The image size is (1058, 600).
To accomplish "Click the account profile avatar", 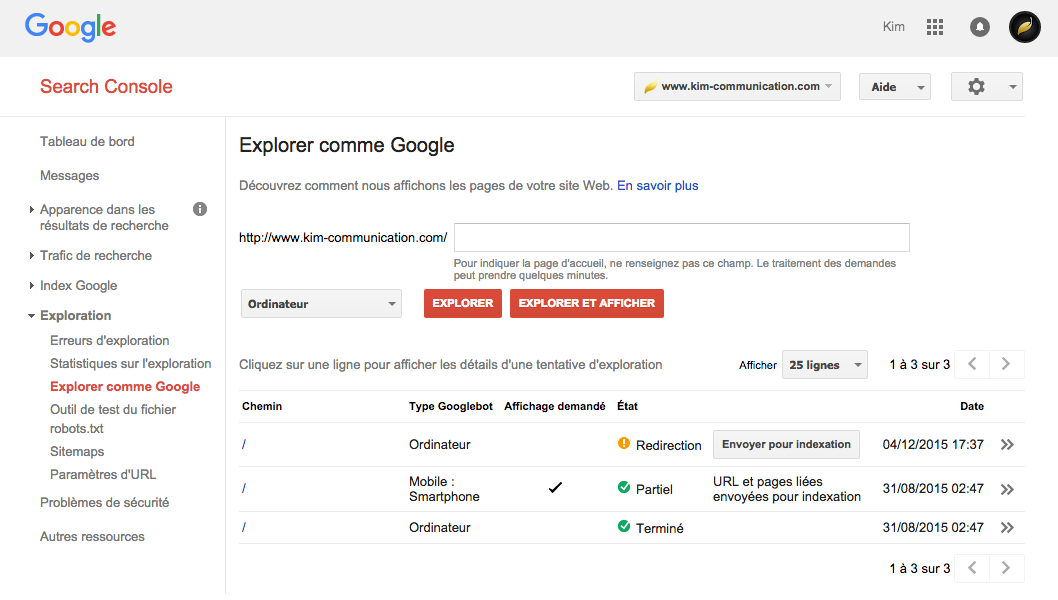I will pos(1025,27).
